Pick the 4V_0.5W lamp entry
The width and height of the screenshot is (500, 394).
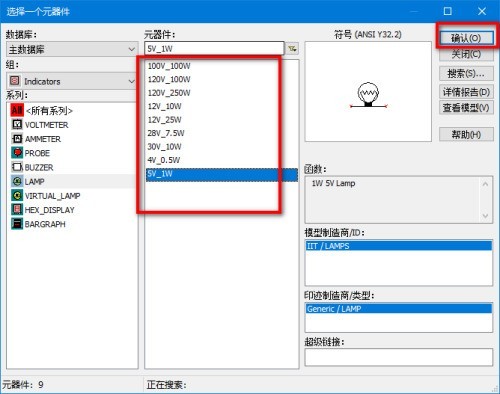coord(164,160)
